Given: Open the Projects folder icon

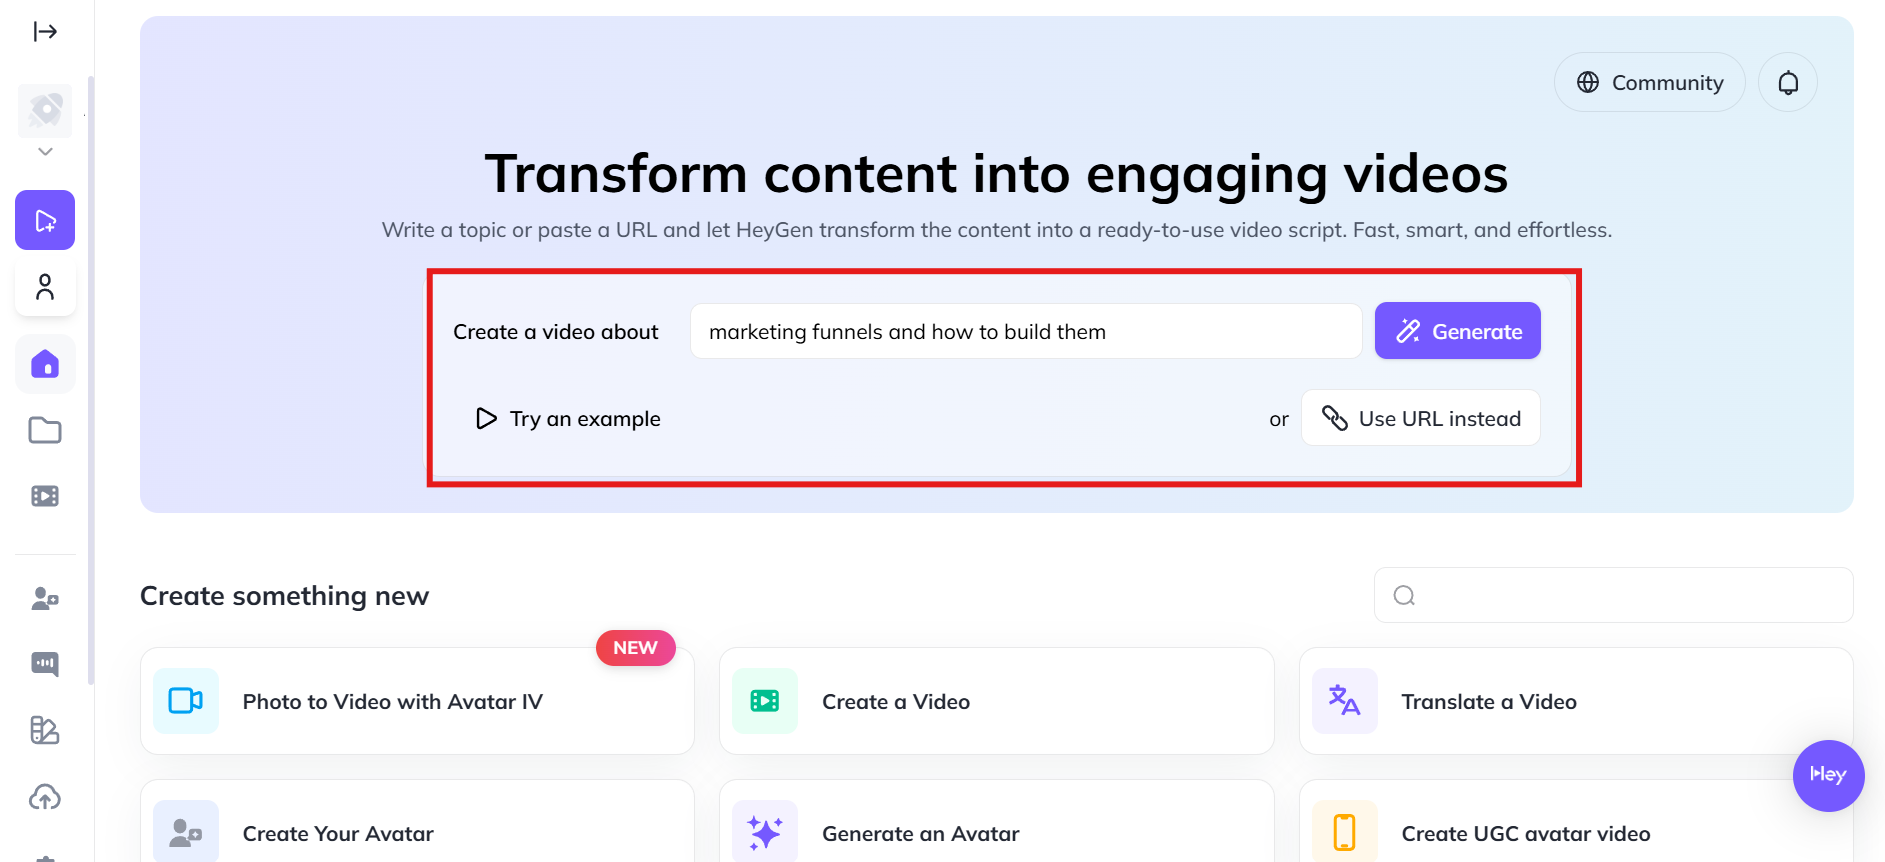Looking at the screenshot, I should click(x=45, y=430).
